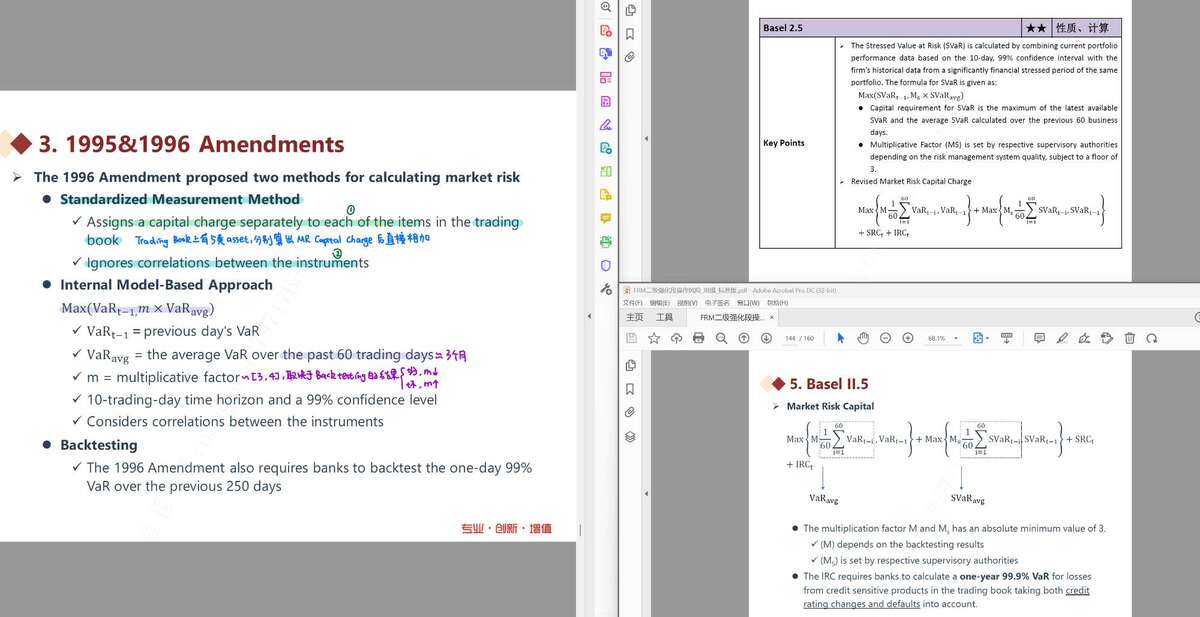Open the 68.1% zoom level dropdown
1200x617 pixels.
click(942, 338)
